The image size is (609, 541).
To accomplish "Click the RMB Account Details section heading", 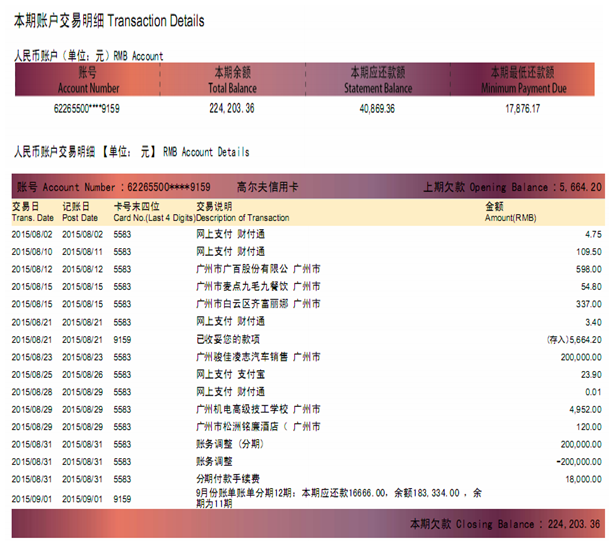I will coord(131,152).
